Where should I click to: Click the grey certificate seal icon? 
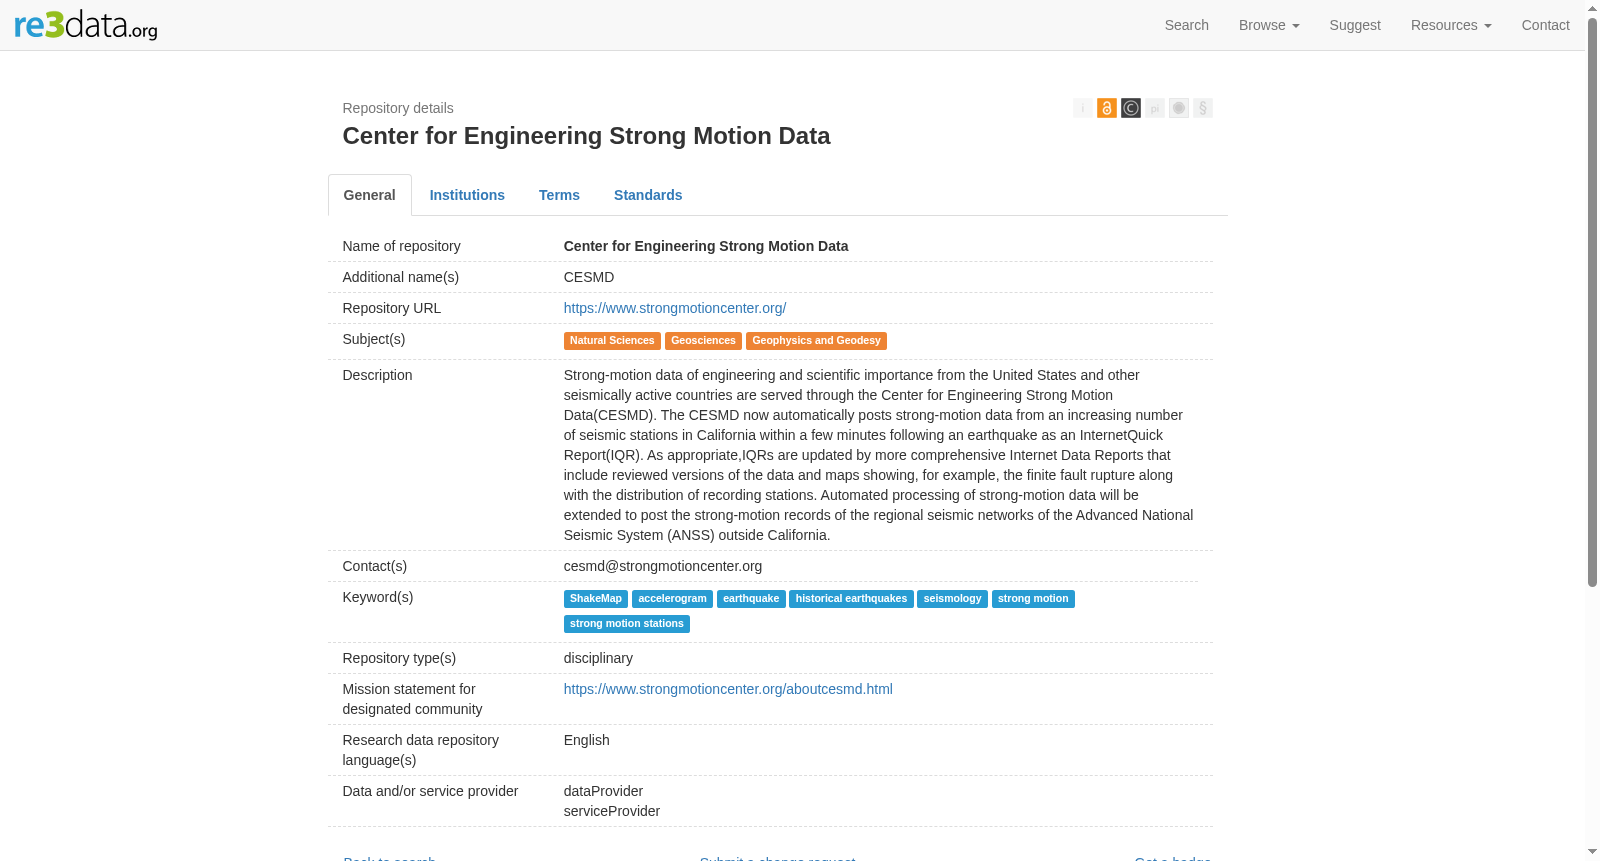1179,108
